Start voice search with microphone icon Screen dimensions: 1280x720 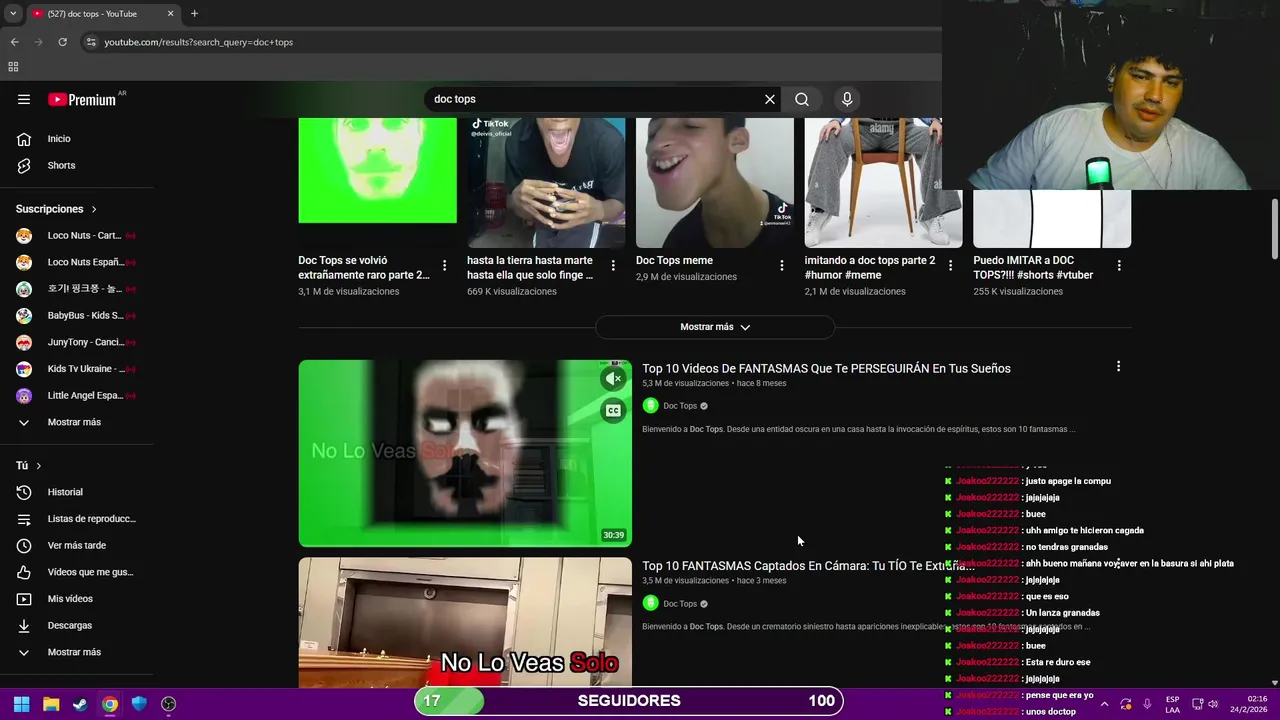tap(847, 99)
